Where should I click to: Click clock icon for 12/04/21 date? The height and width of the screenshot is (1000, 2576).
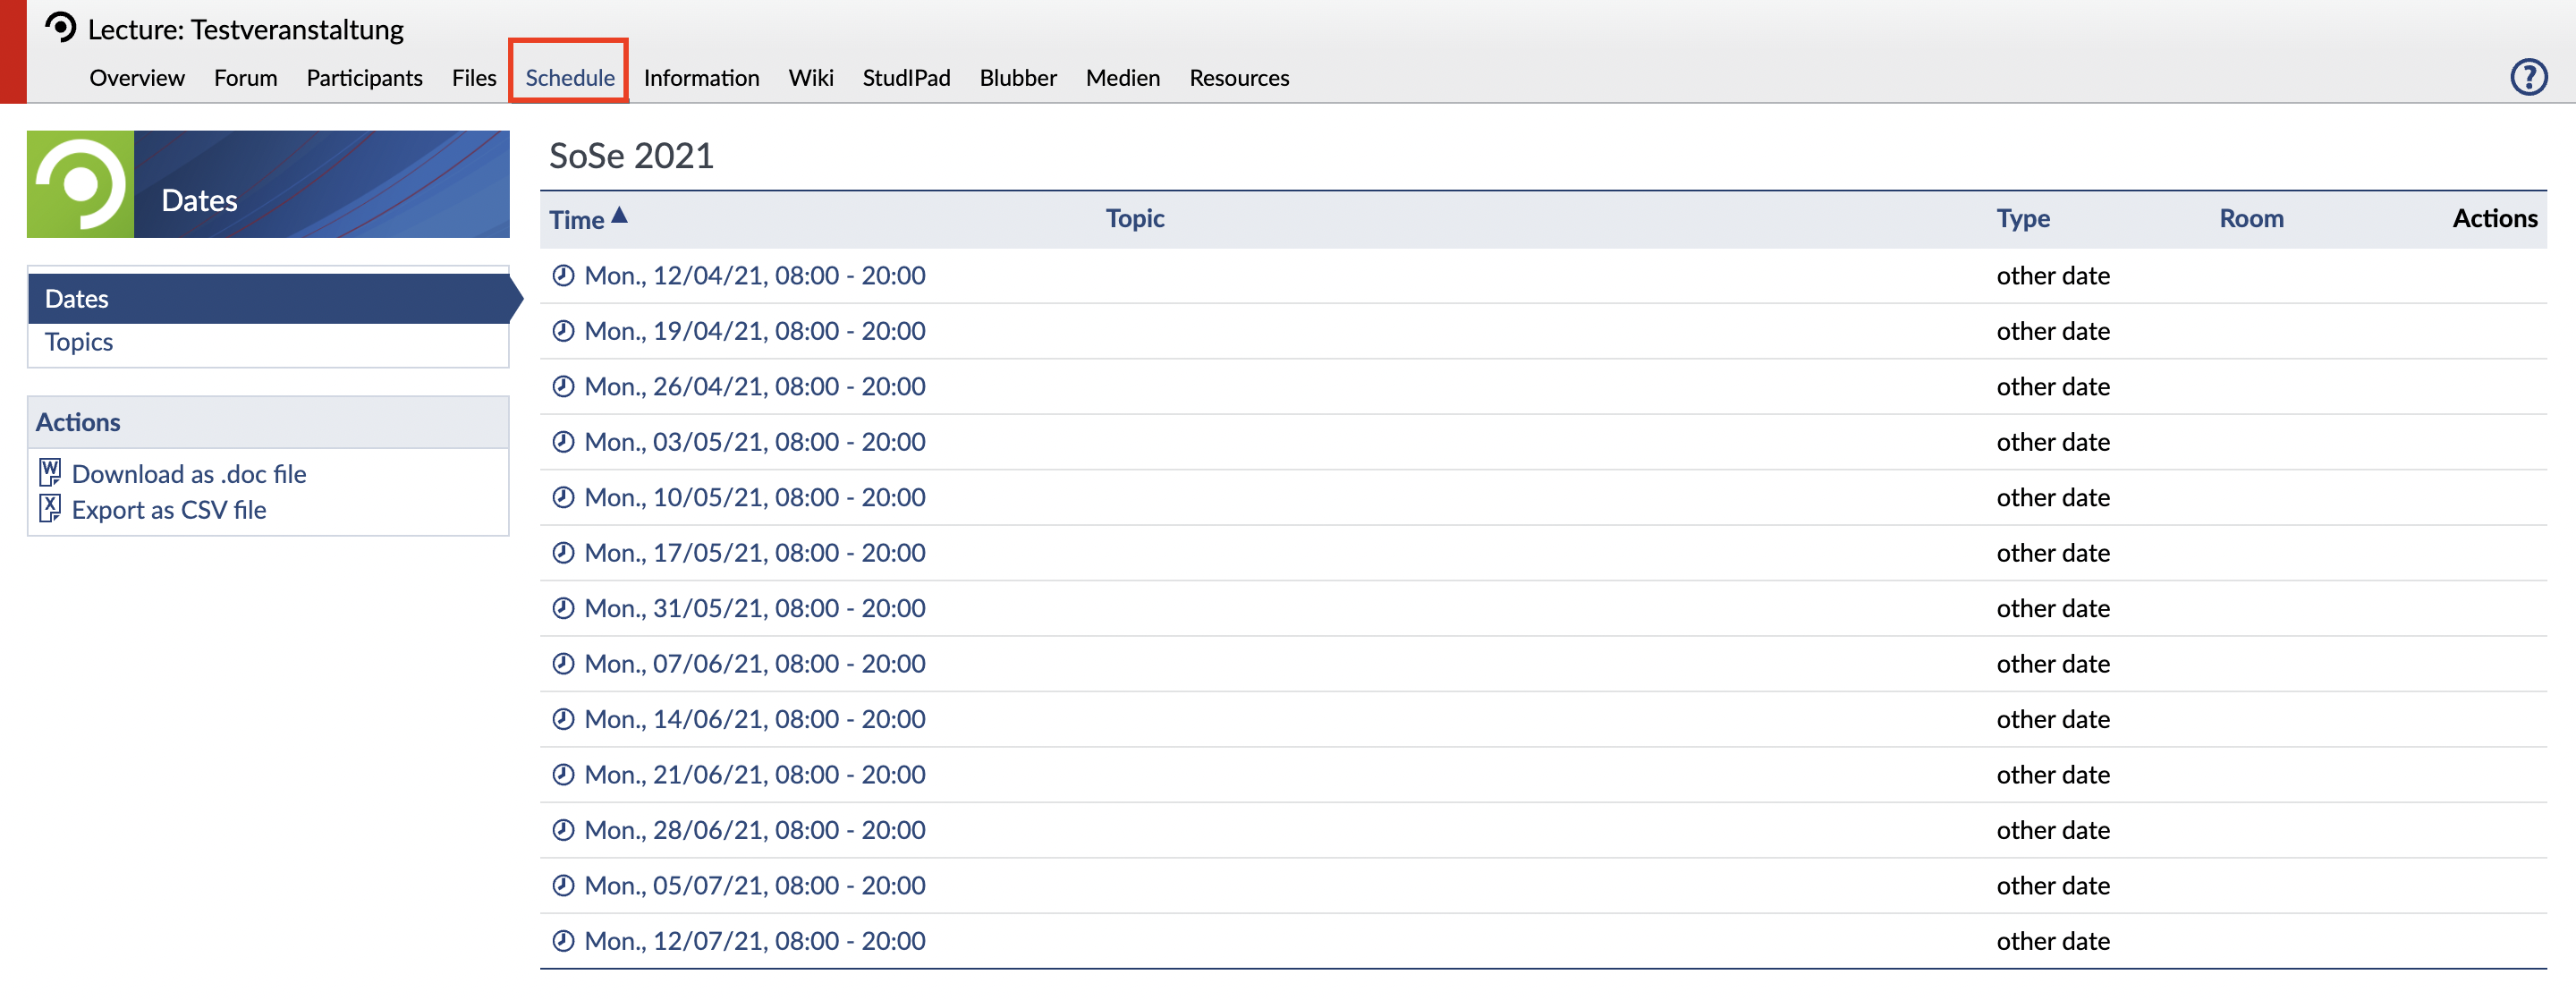pos(564,275)
